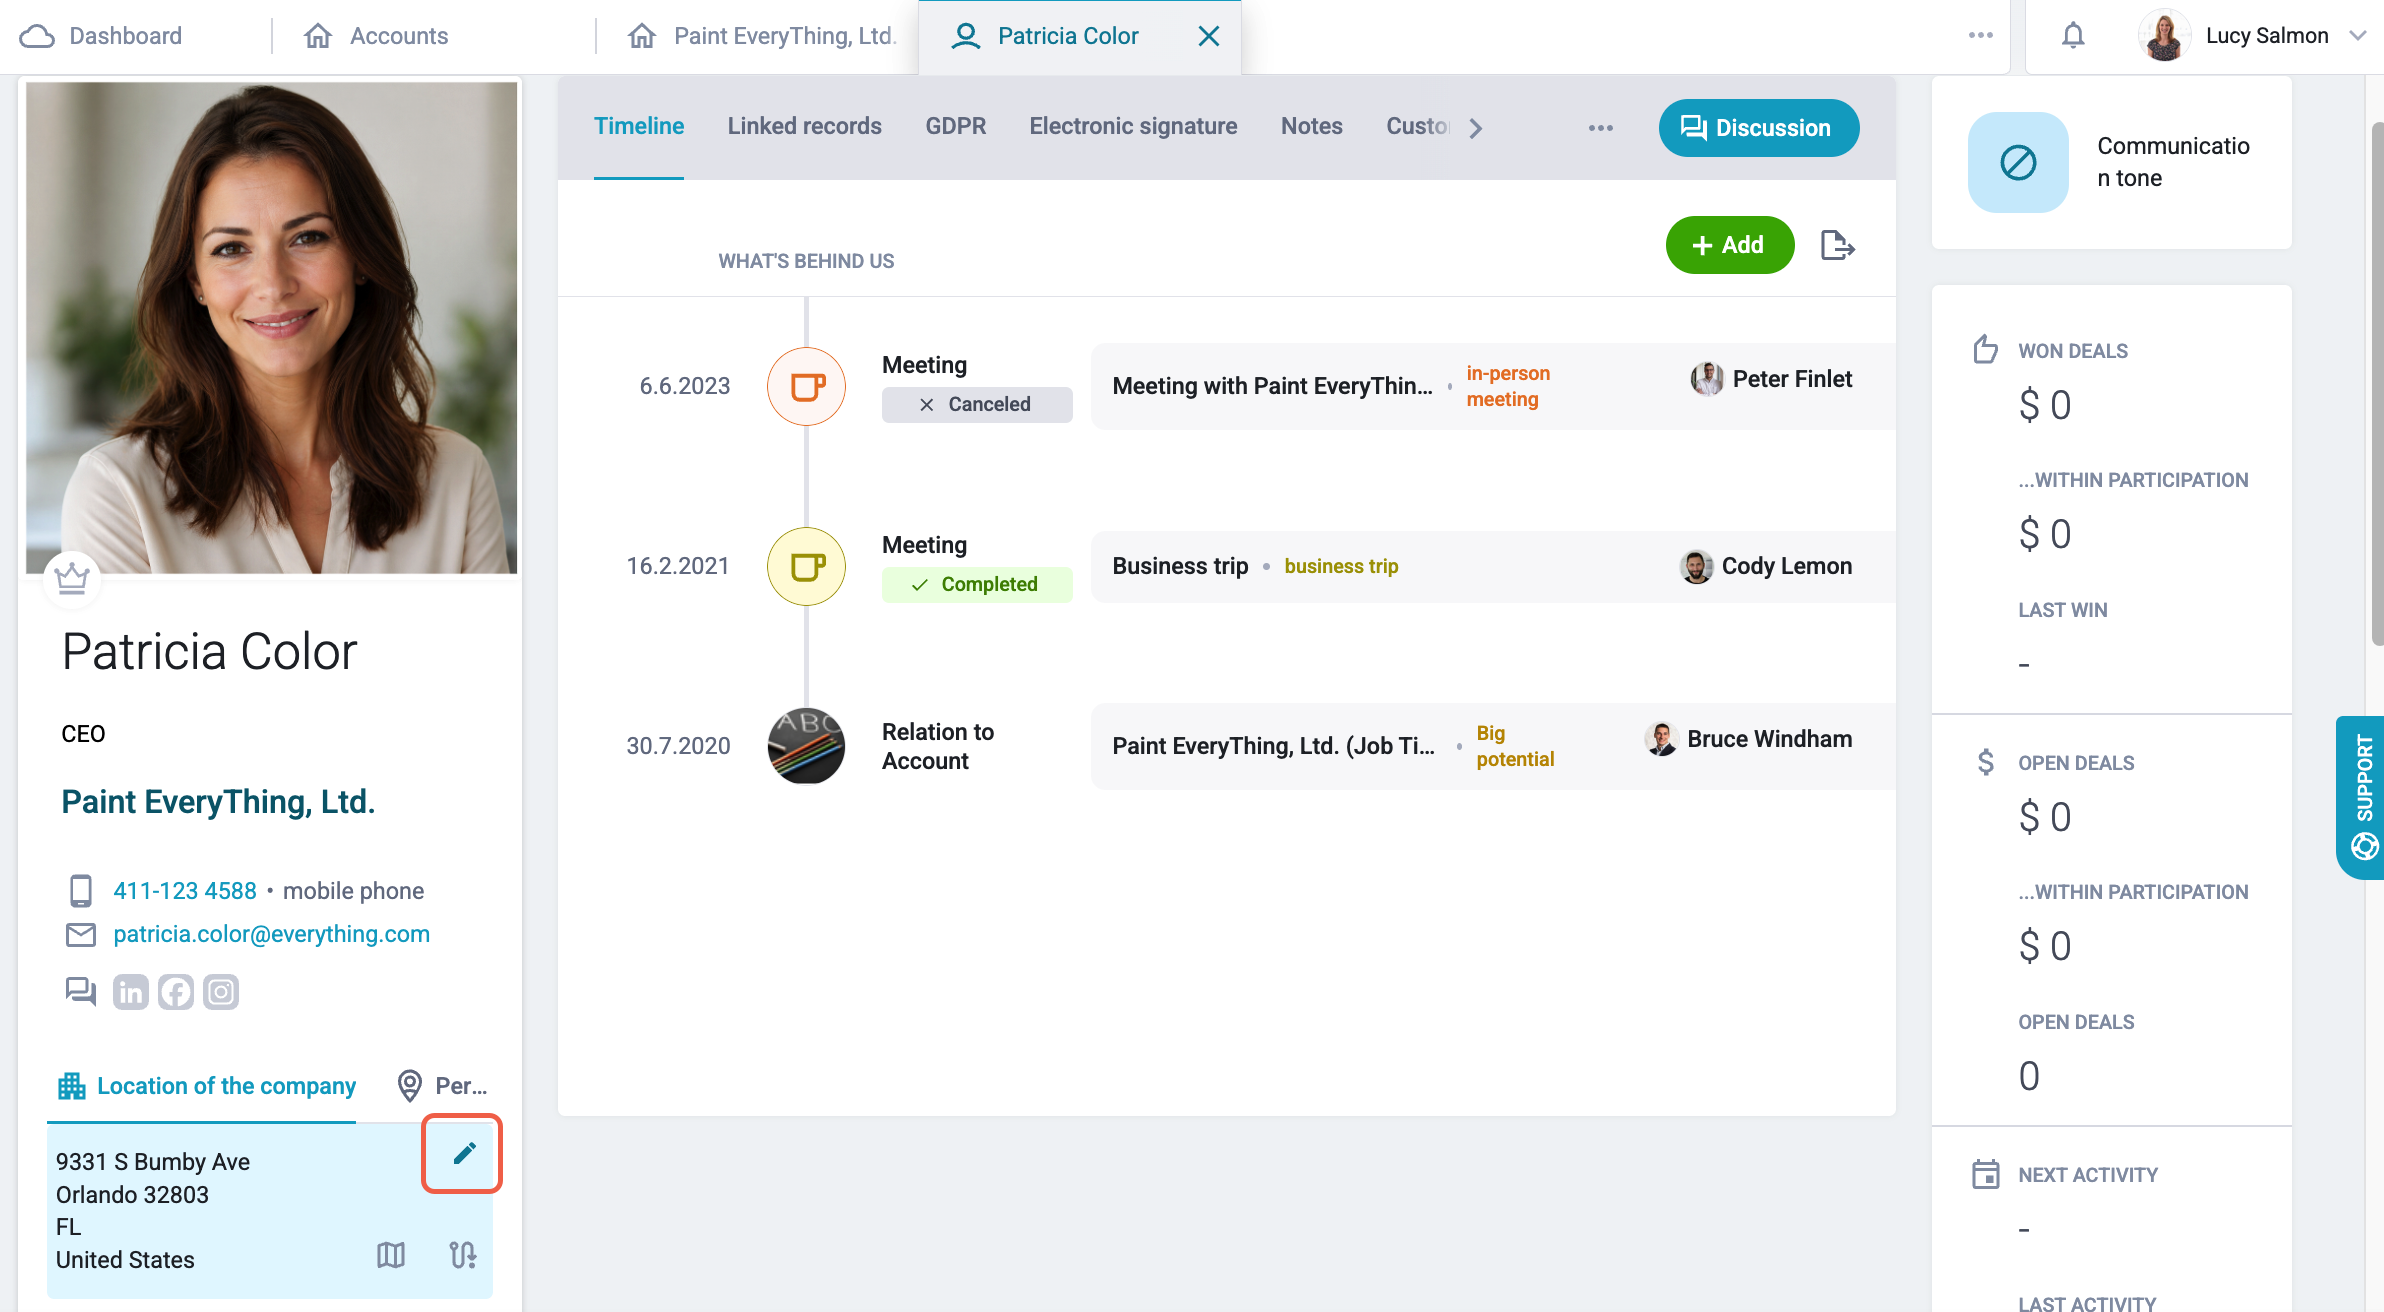Click the Won Deals thumbs-up icon

[x=1985, y=350]
